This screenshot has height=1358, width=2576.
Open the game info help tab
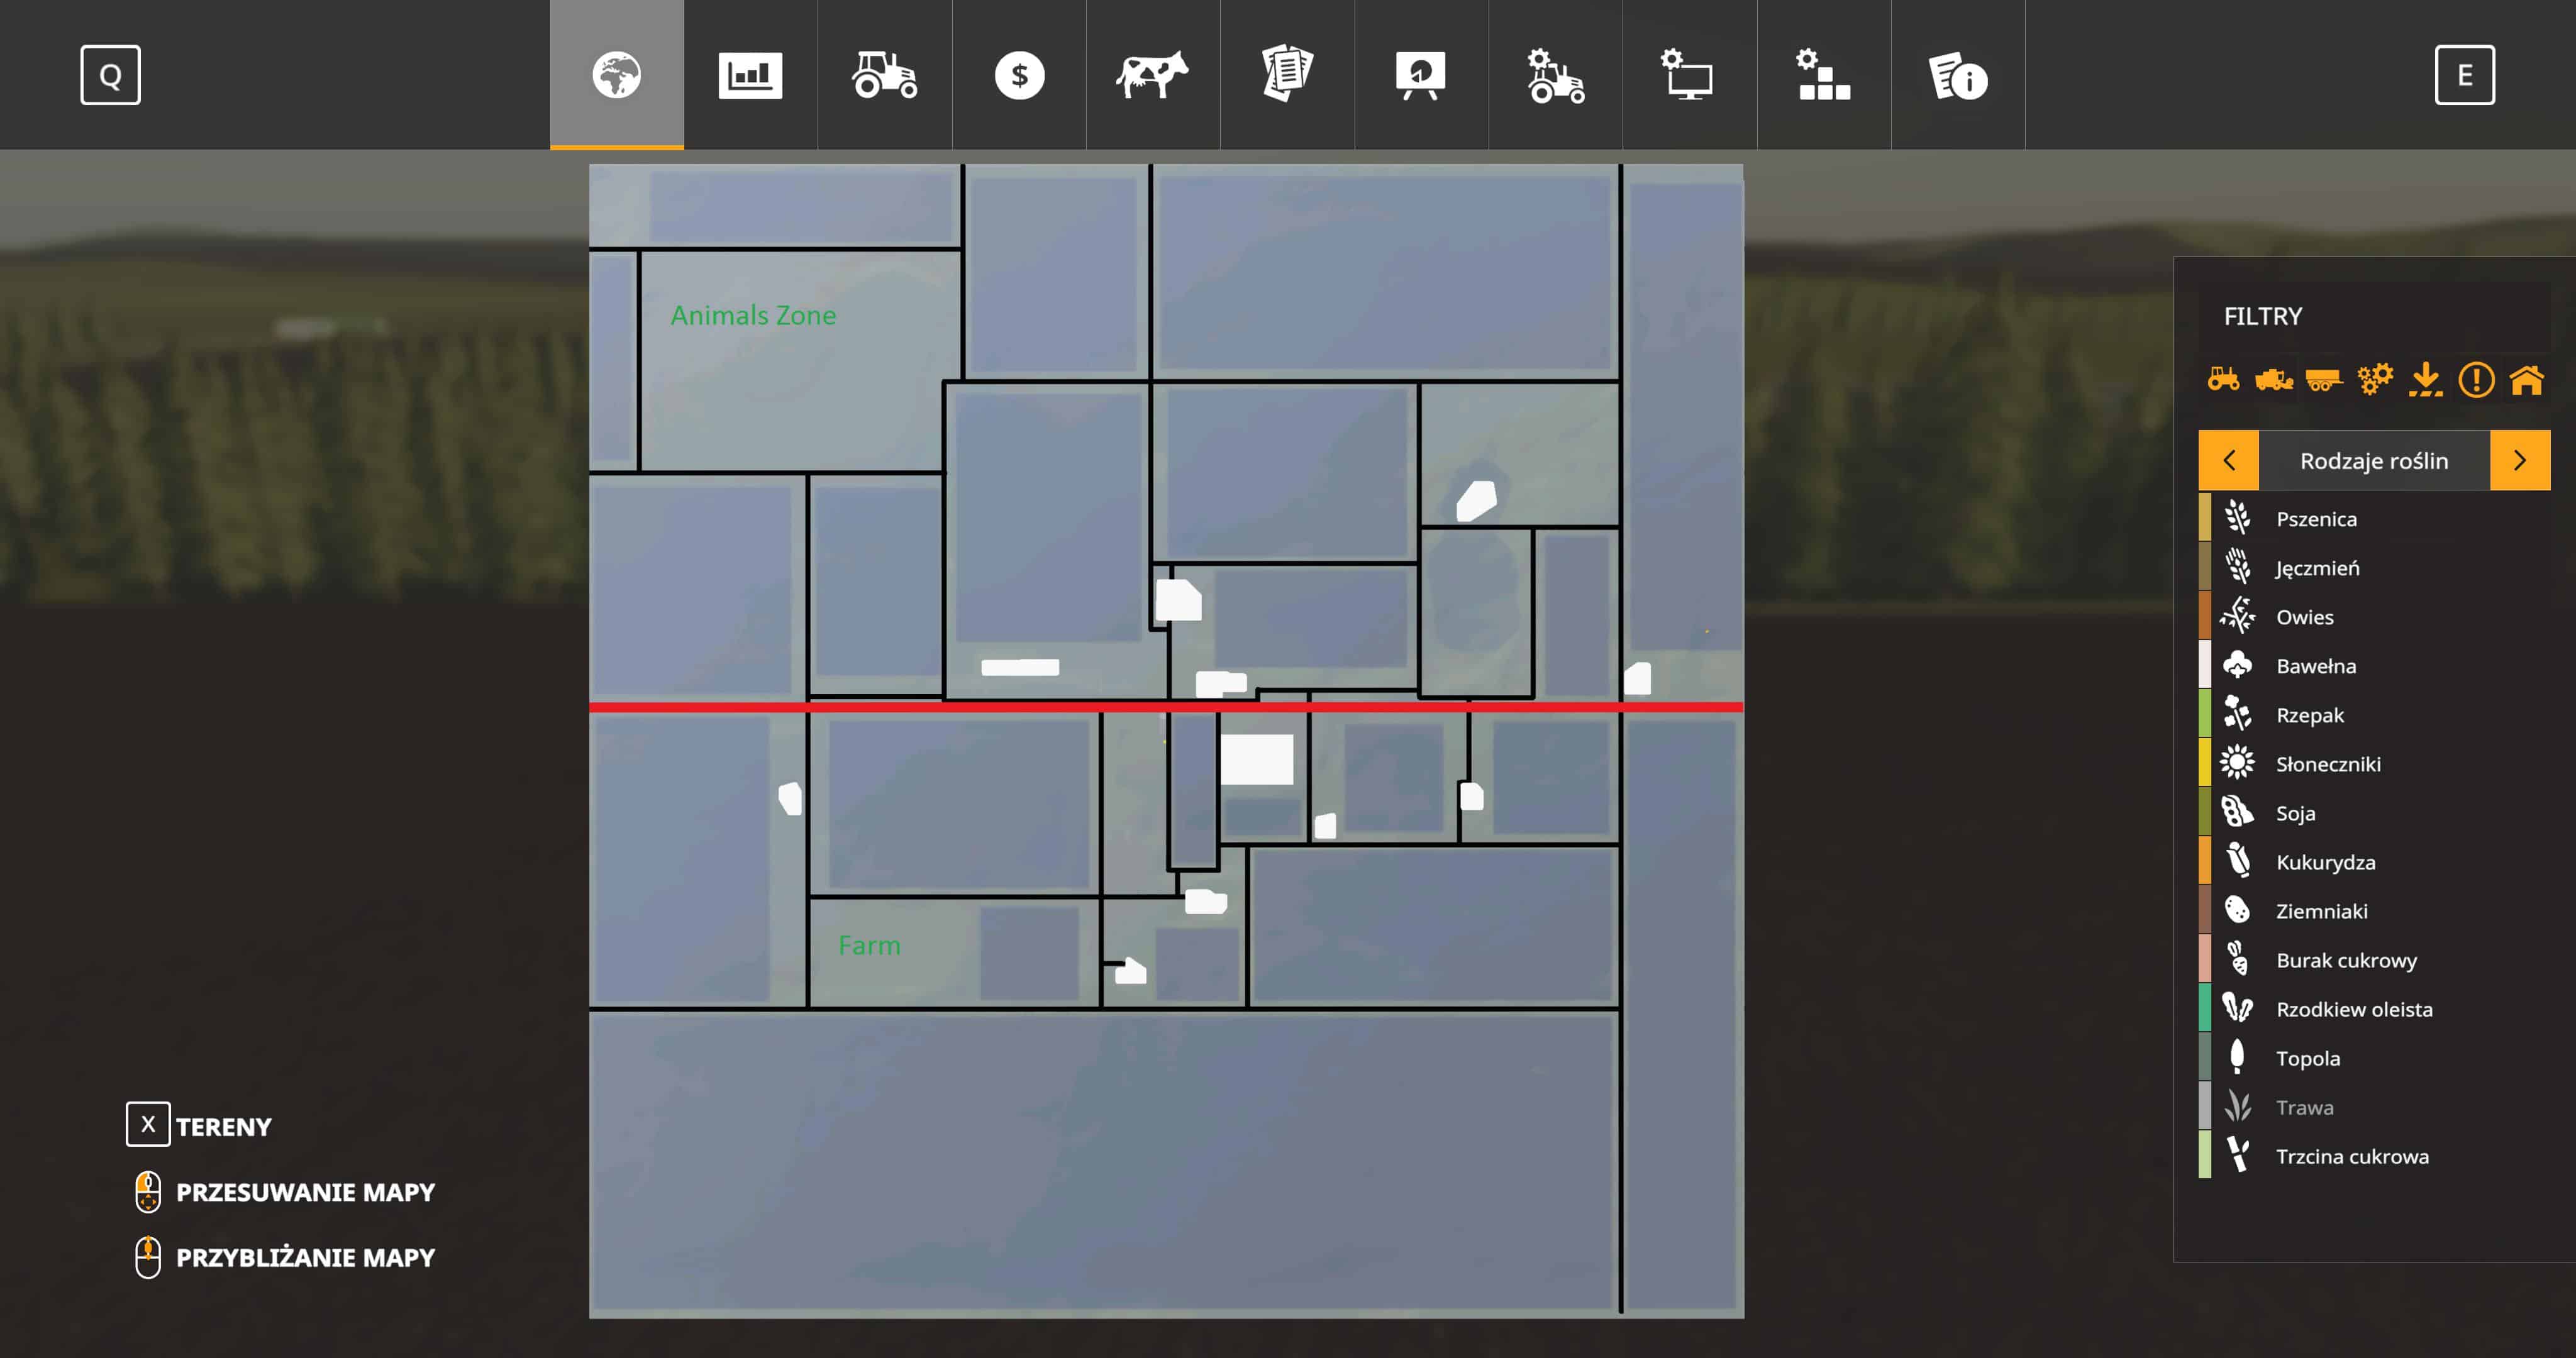1957,75
